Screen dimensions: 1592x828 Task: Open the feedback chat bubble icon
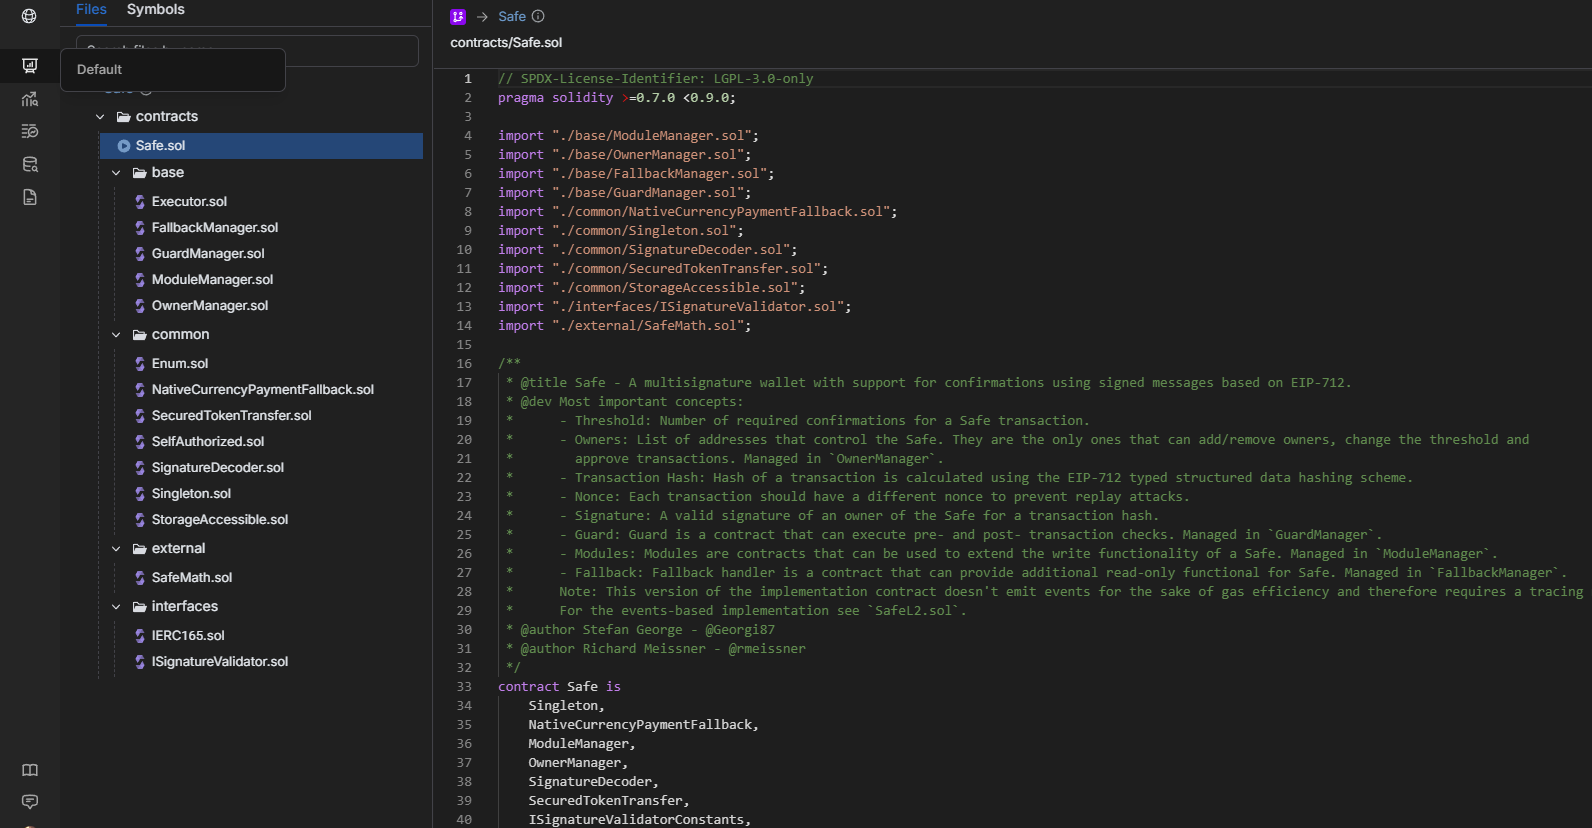(30, 802)
